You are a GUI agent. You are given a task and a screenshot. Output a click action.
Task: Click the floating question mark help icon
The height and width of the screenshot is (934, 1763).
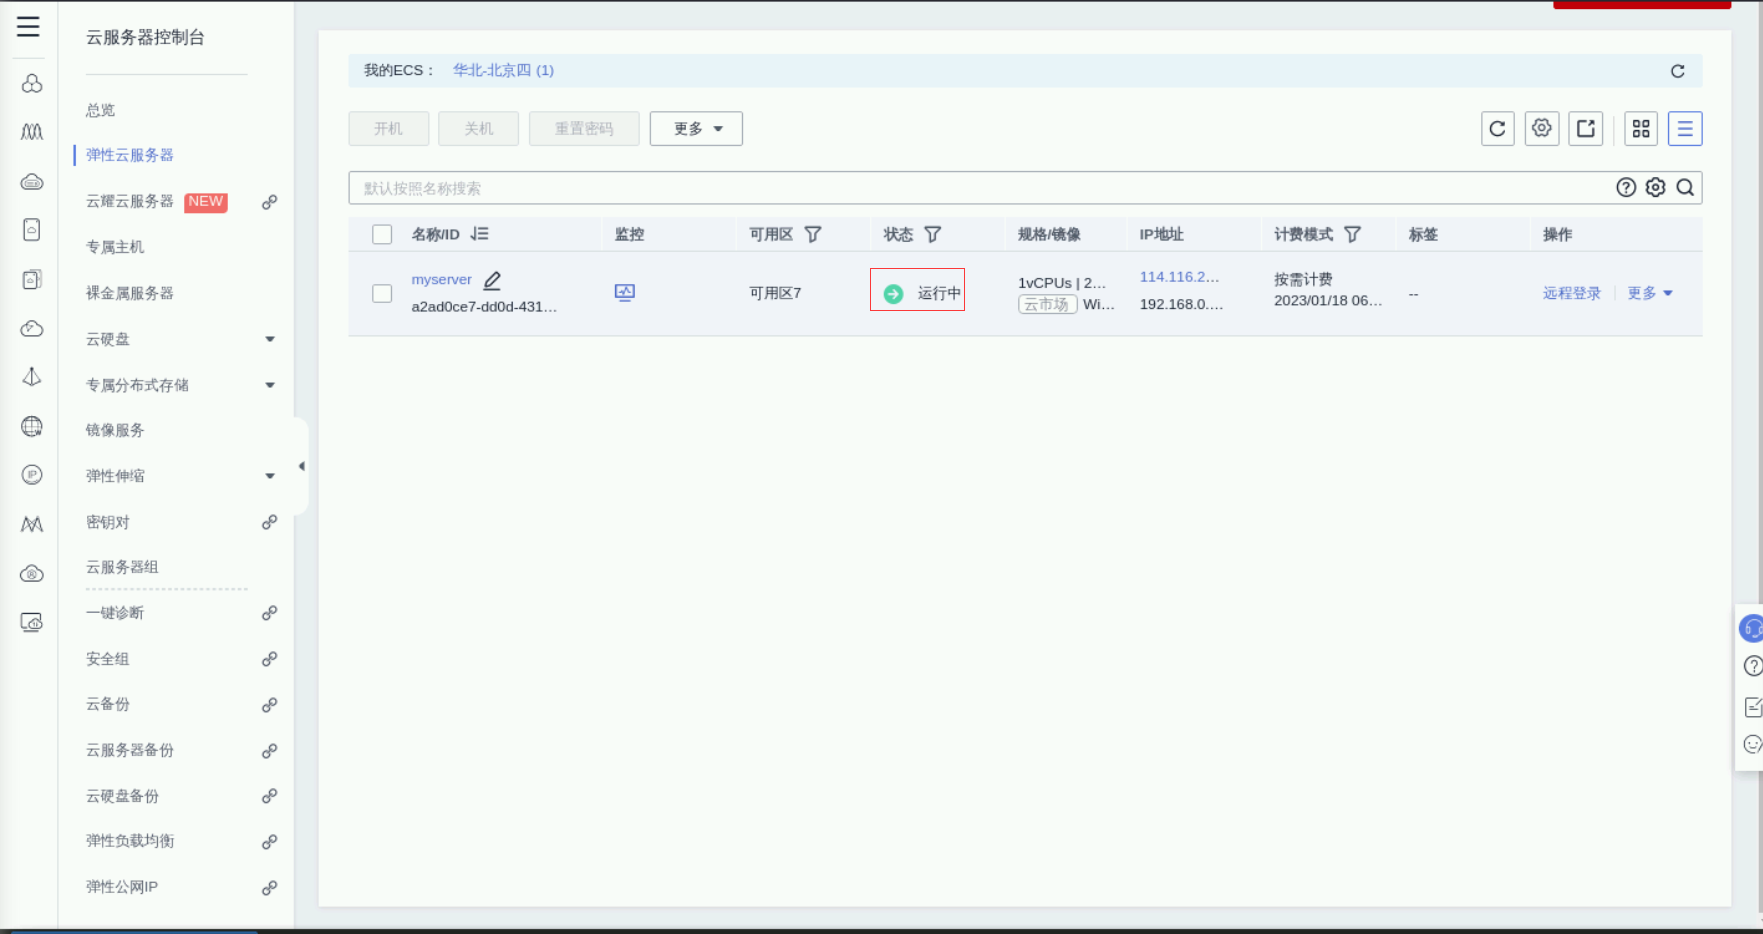1753,666
